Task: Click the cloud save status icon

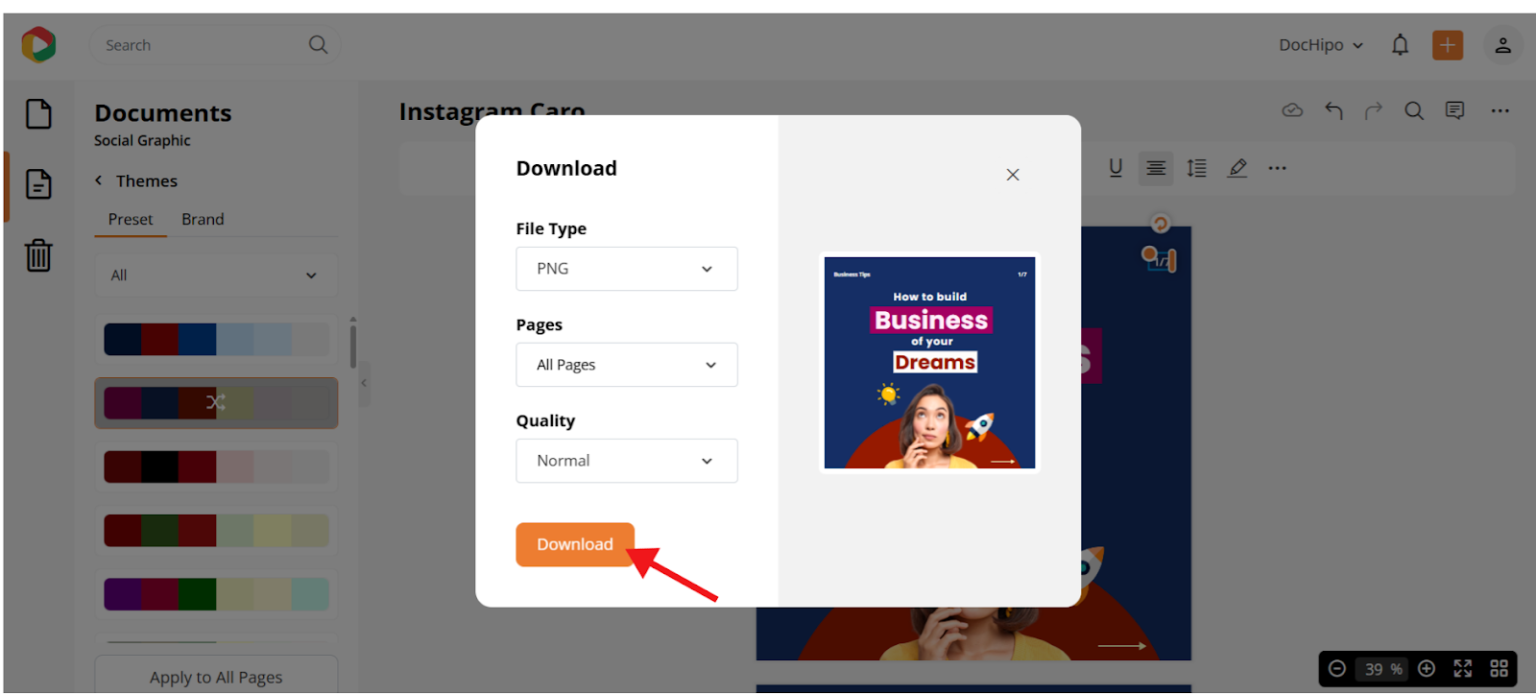Action: click(x=1292, y=110)
